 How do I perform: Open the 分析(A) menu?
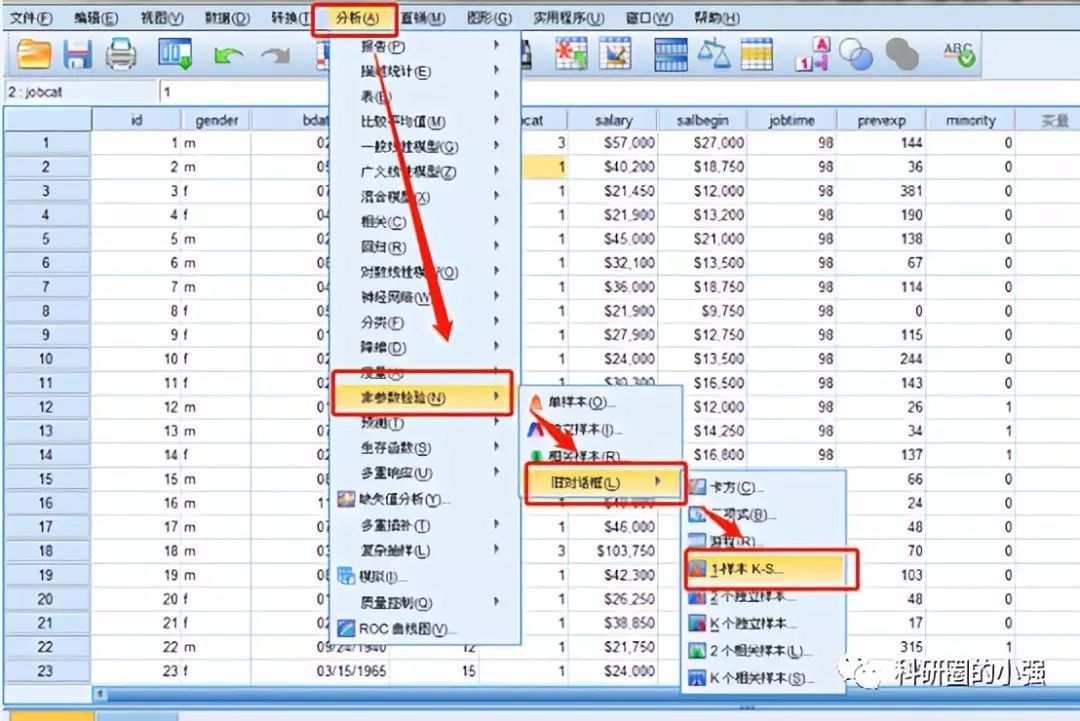[x=355, y=17]
